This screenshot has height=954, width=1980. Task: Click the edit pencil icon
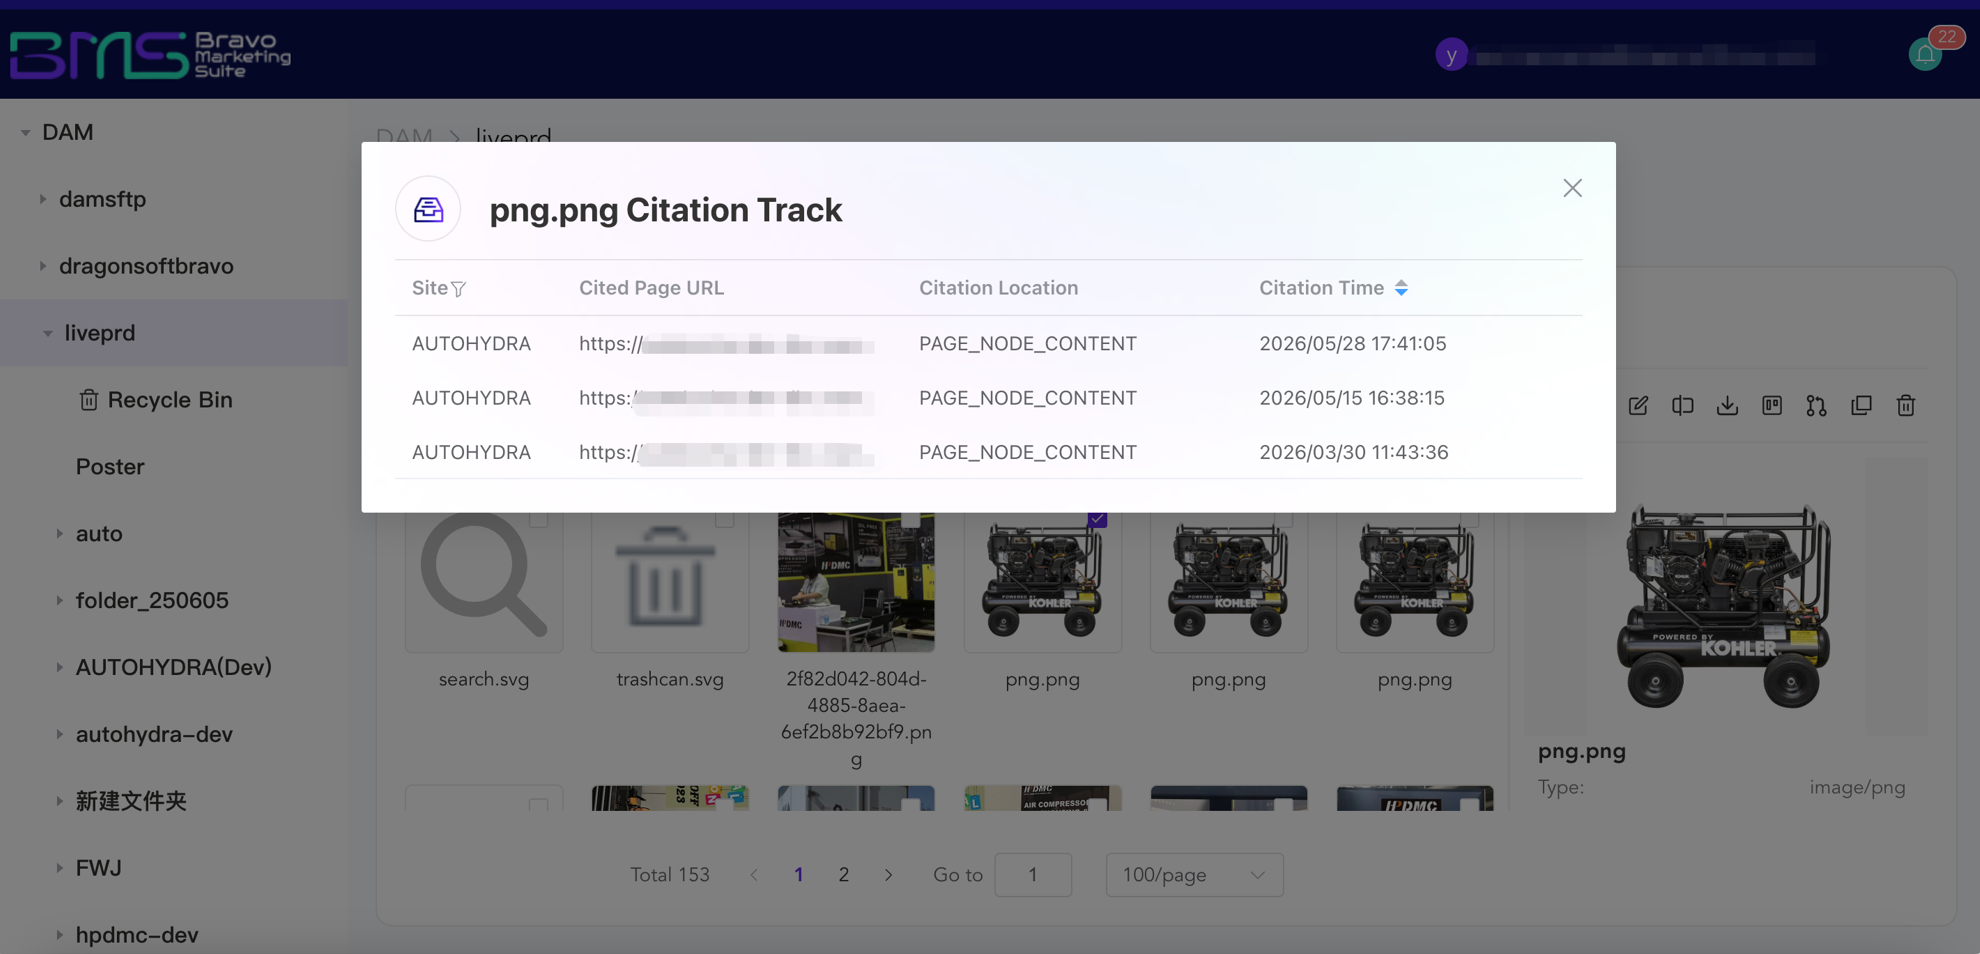tap(1638, 405)
